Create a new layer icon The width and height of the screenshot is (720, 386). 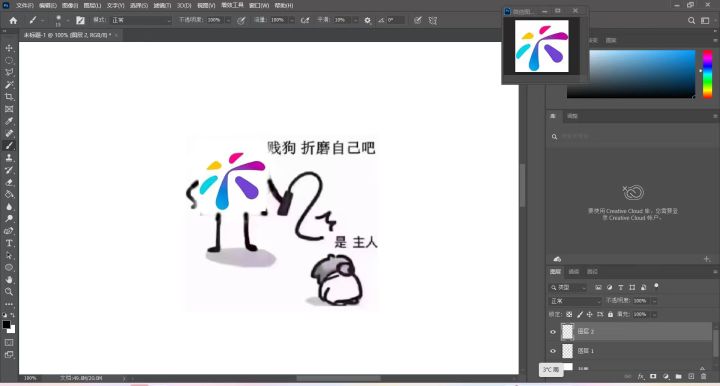[691, 376]
